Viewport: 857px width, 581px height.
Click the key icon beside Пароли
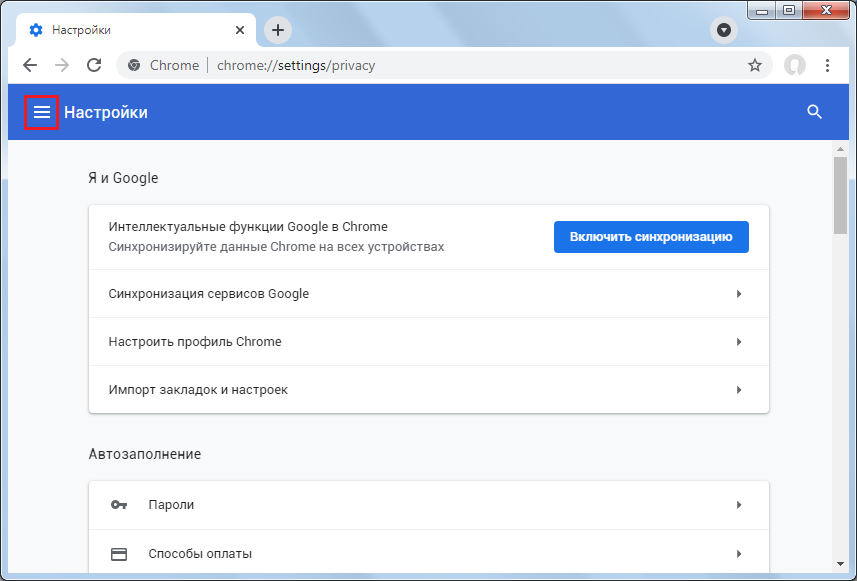[x=119, y=505]
